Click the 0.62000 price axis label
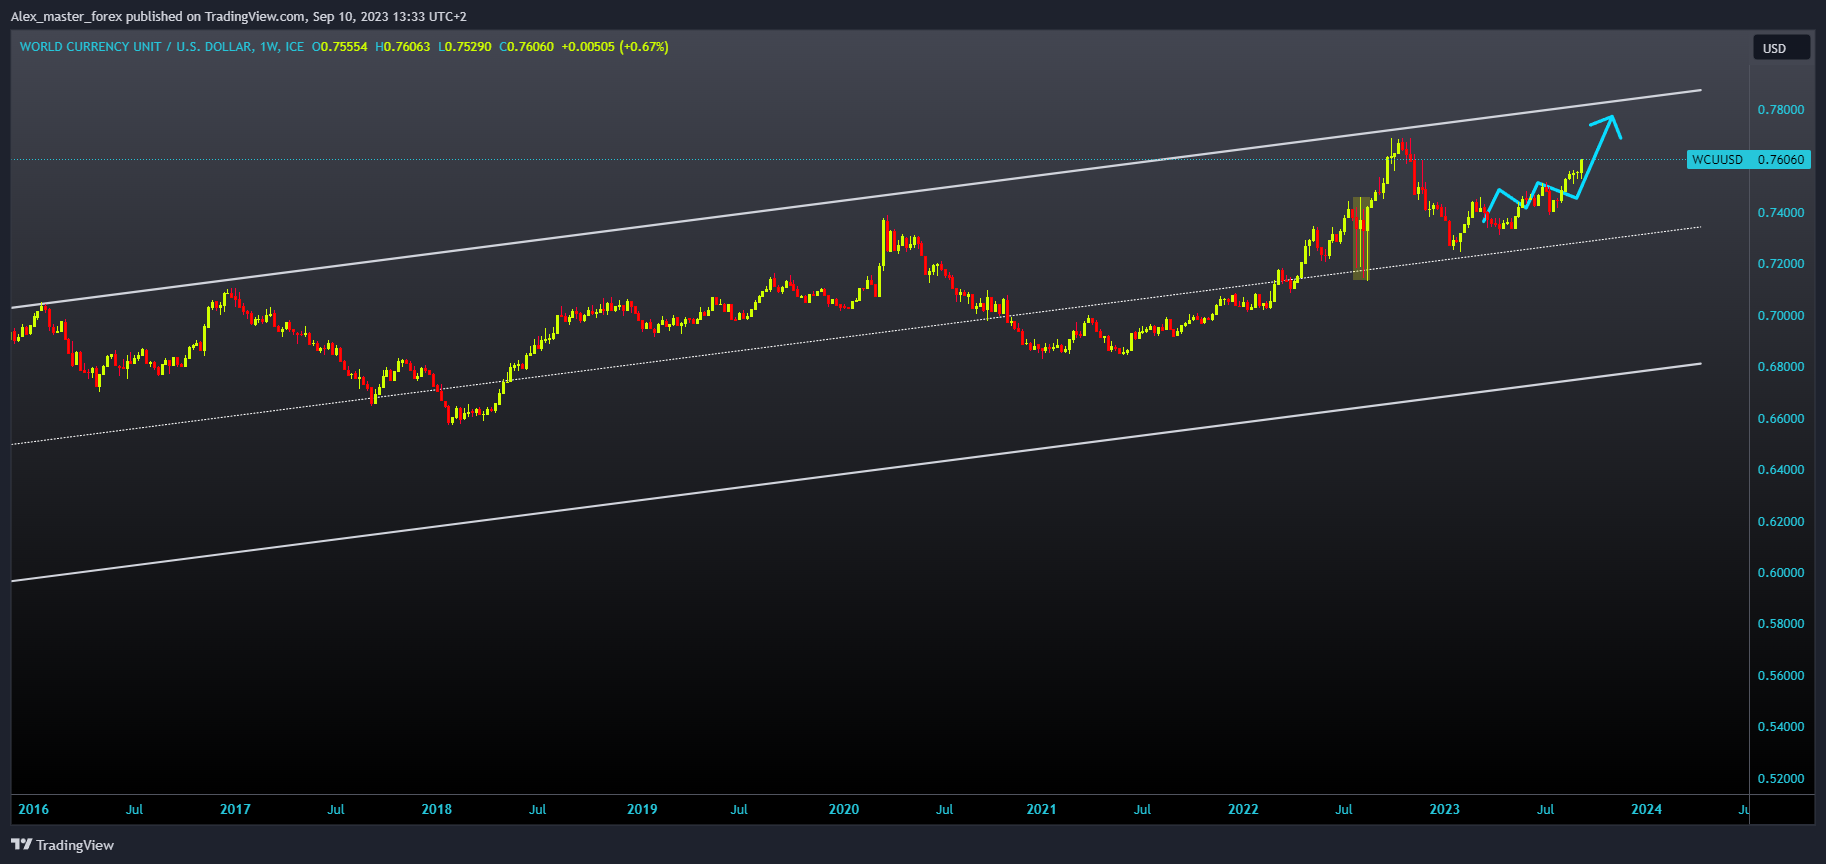The width and height of the screenshot is (1826, 864). tap(1781, 522)
